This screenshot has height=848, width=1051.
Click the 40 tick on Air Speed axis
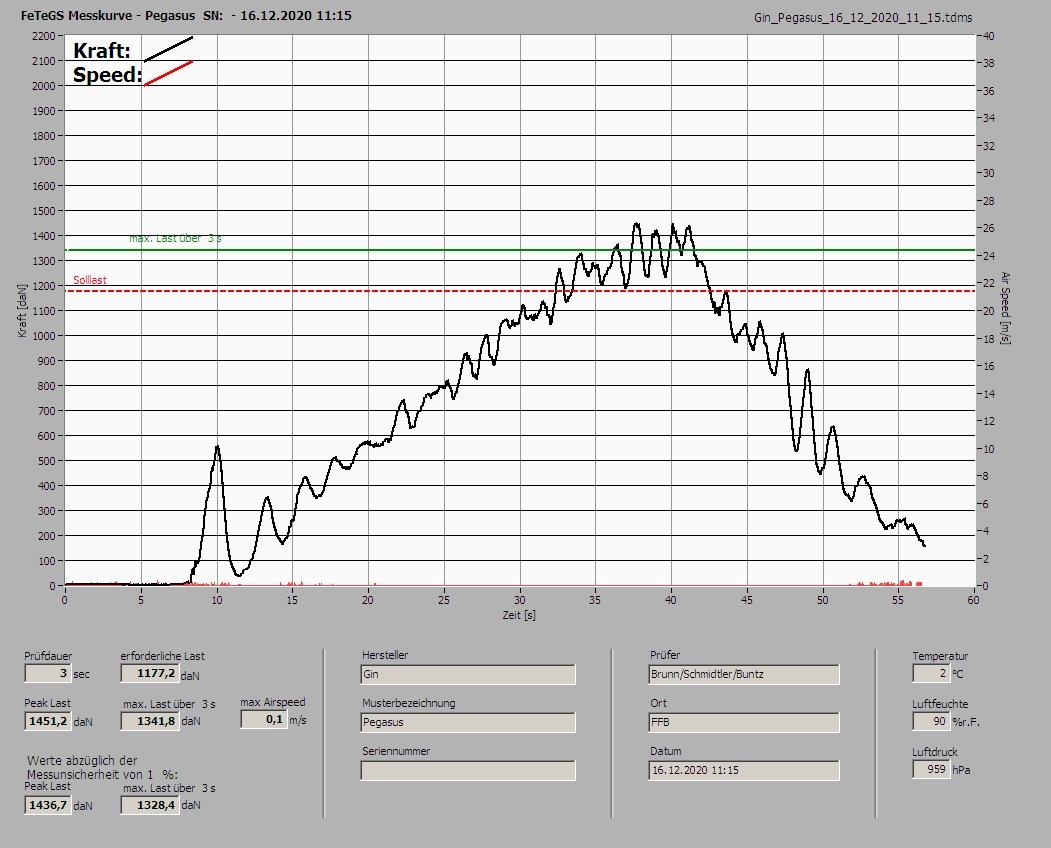coord(989,36)
